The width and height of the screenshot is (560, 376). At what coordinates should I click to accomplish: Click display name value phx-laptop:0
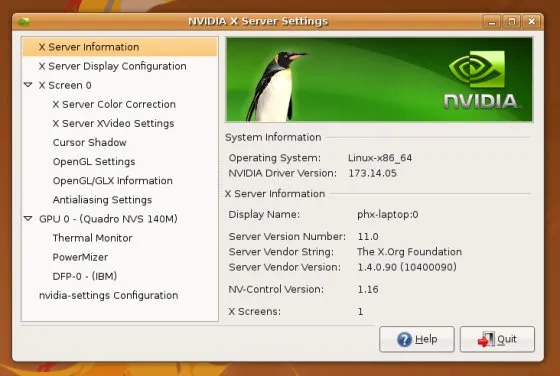[x=388, y=215]
